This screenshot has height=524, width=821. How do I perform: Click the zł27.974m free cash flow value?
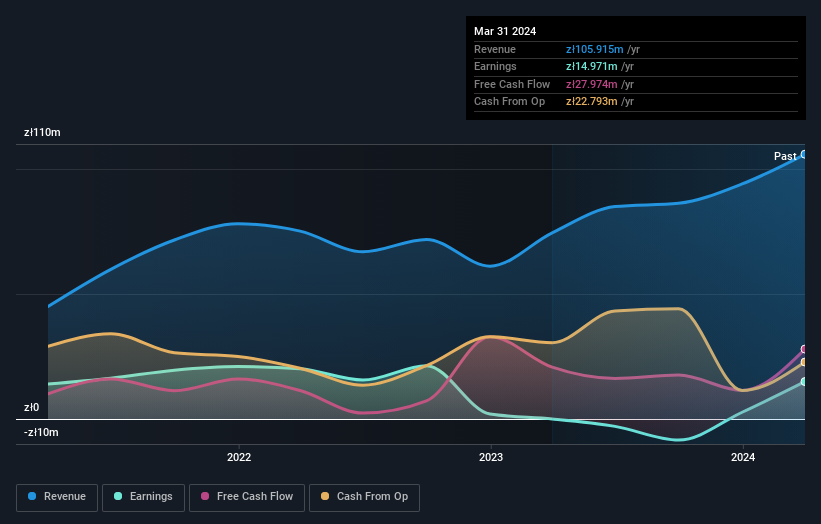(x=591, y=84)
